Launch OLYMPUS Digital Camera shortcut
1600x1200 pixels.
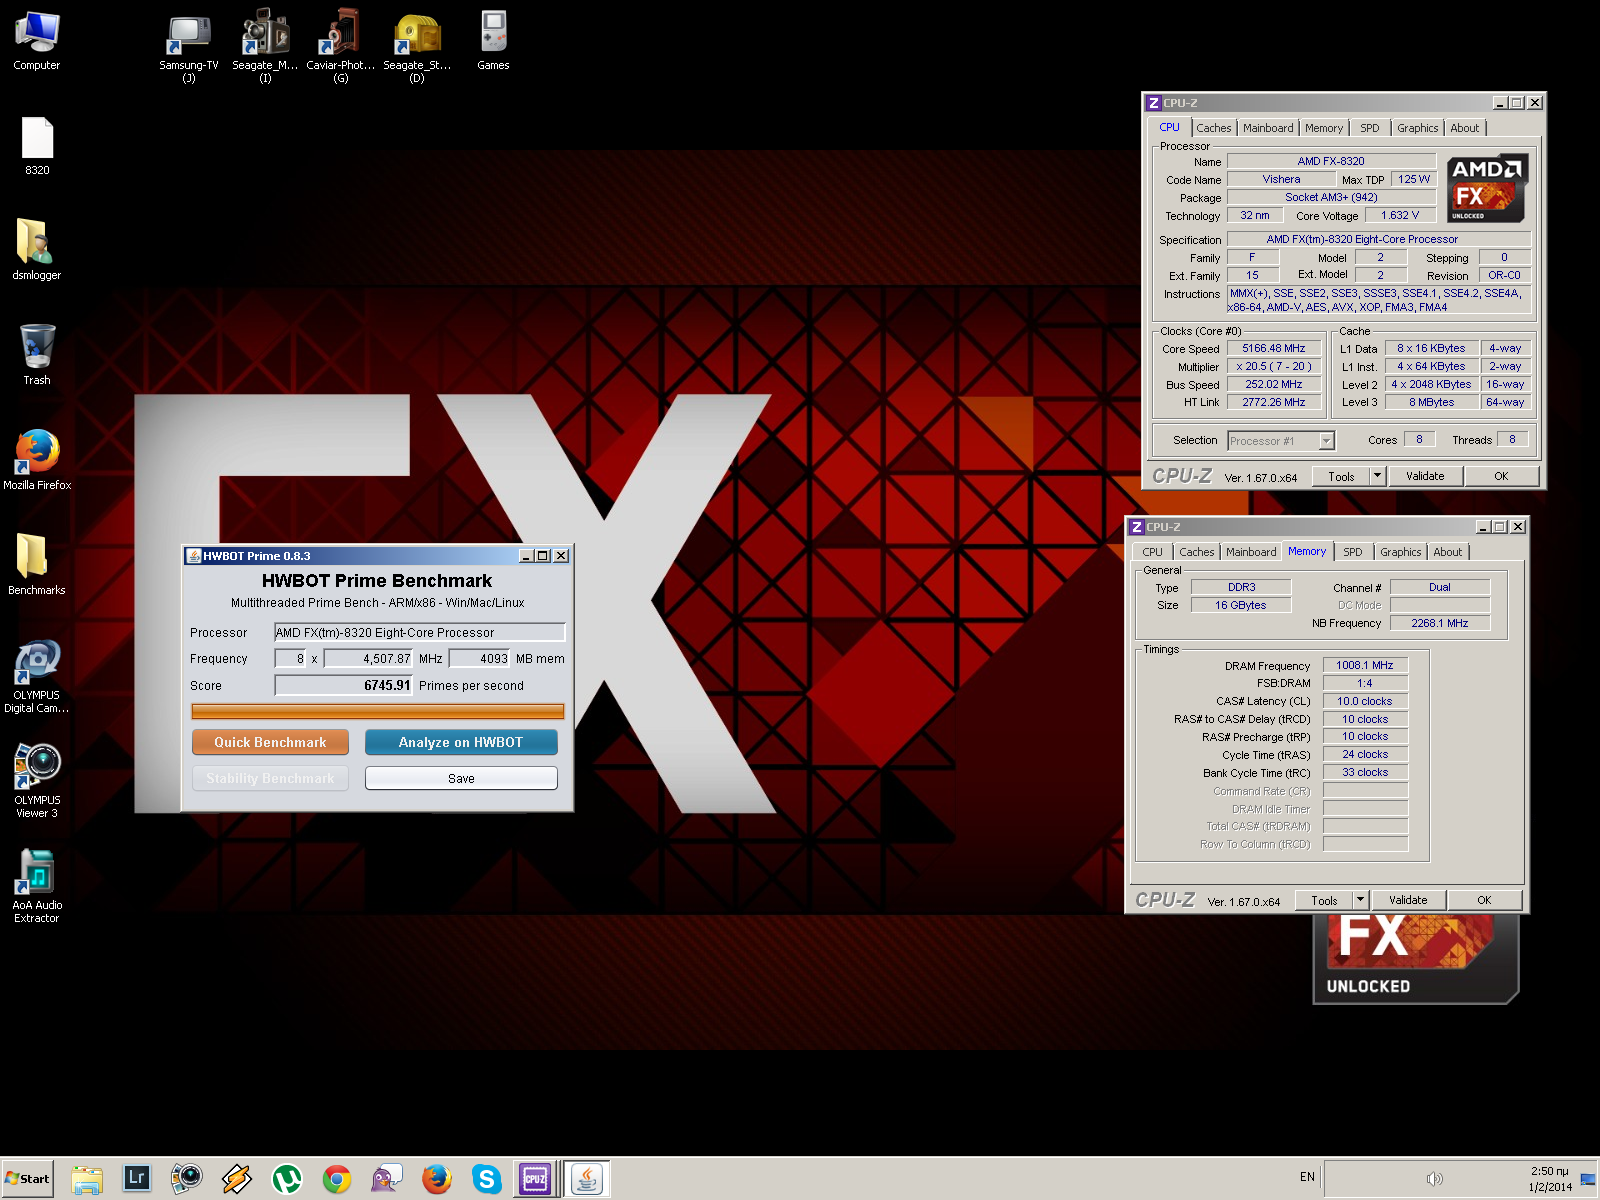(x=37, y=677)
